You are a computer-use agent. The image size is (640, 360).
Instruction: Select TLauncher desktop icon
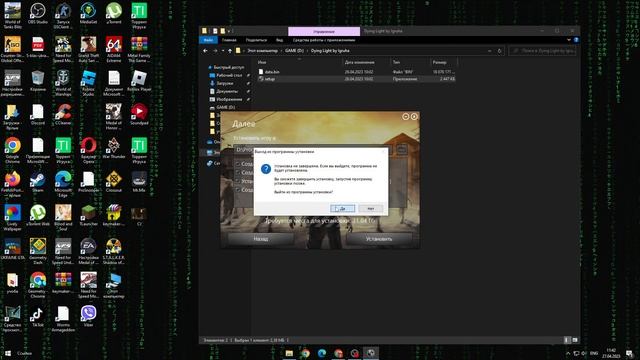coord(89,216)
